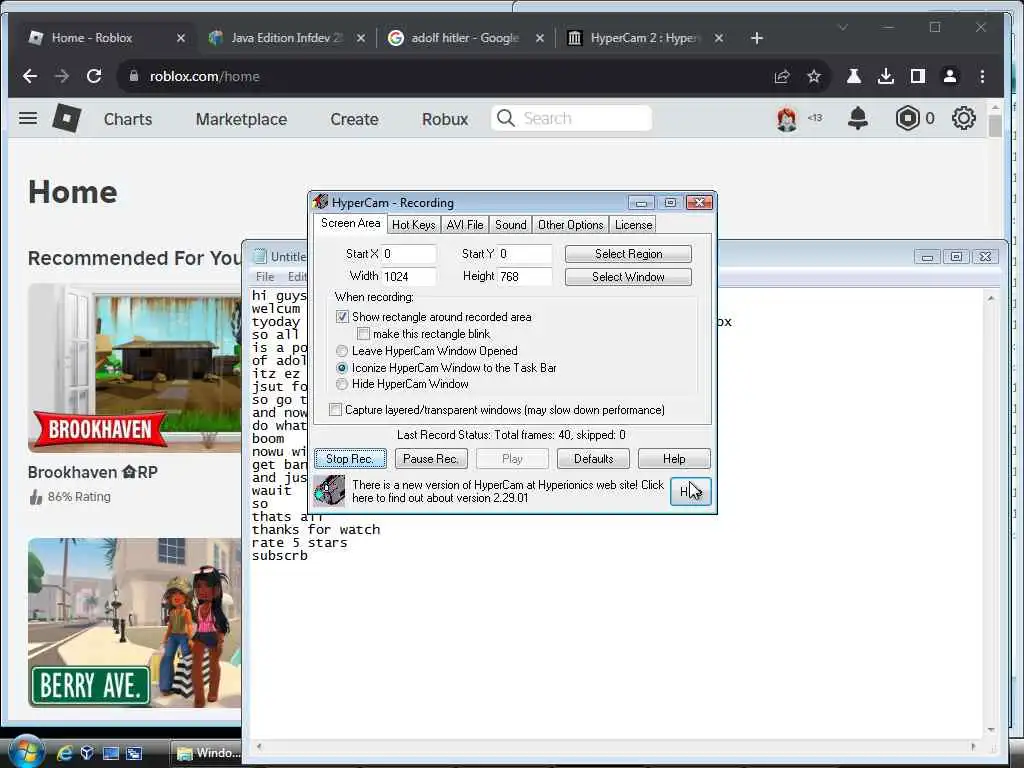This screenshot has height=768, width=1024.
Task: Click the HyperCam camera icon in banner
Action: 329,491
